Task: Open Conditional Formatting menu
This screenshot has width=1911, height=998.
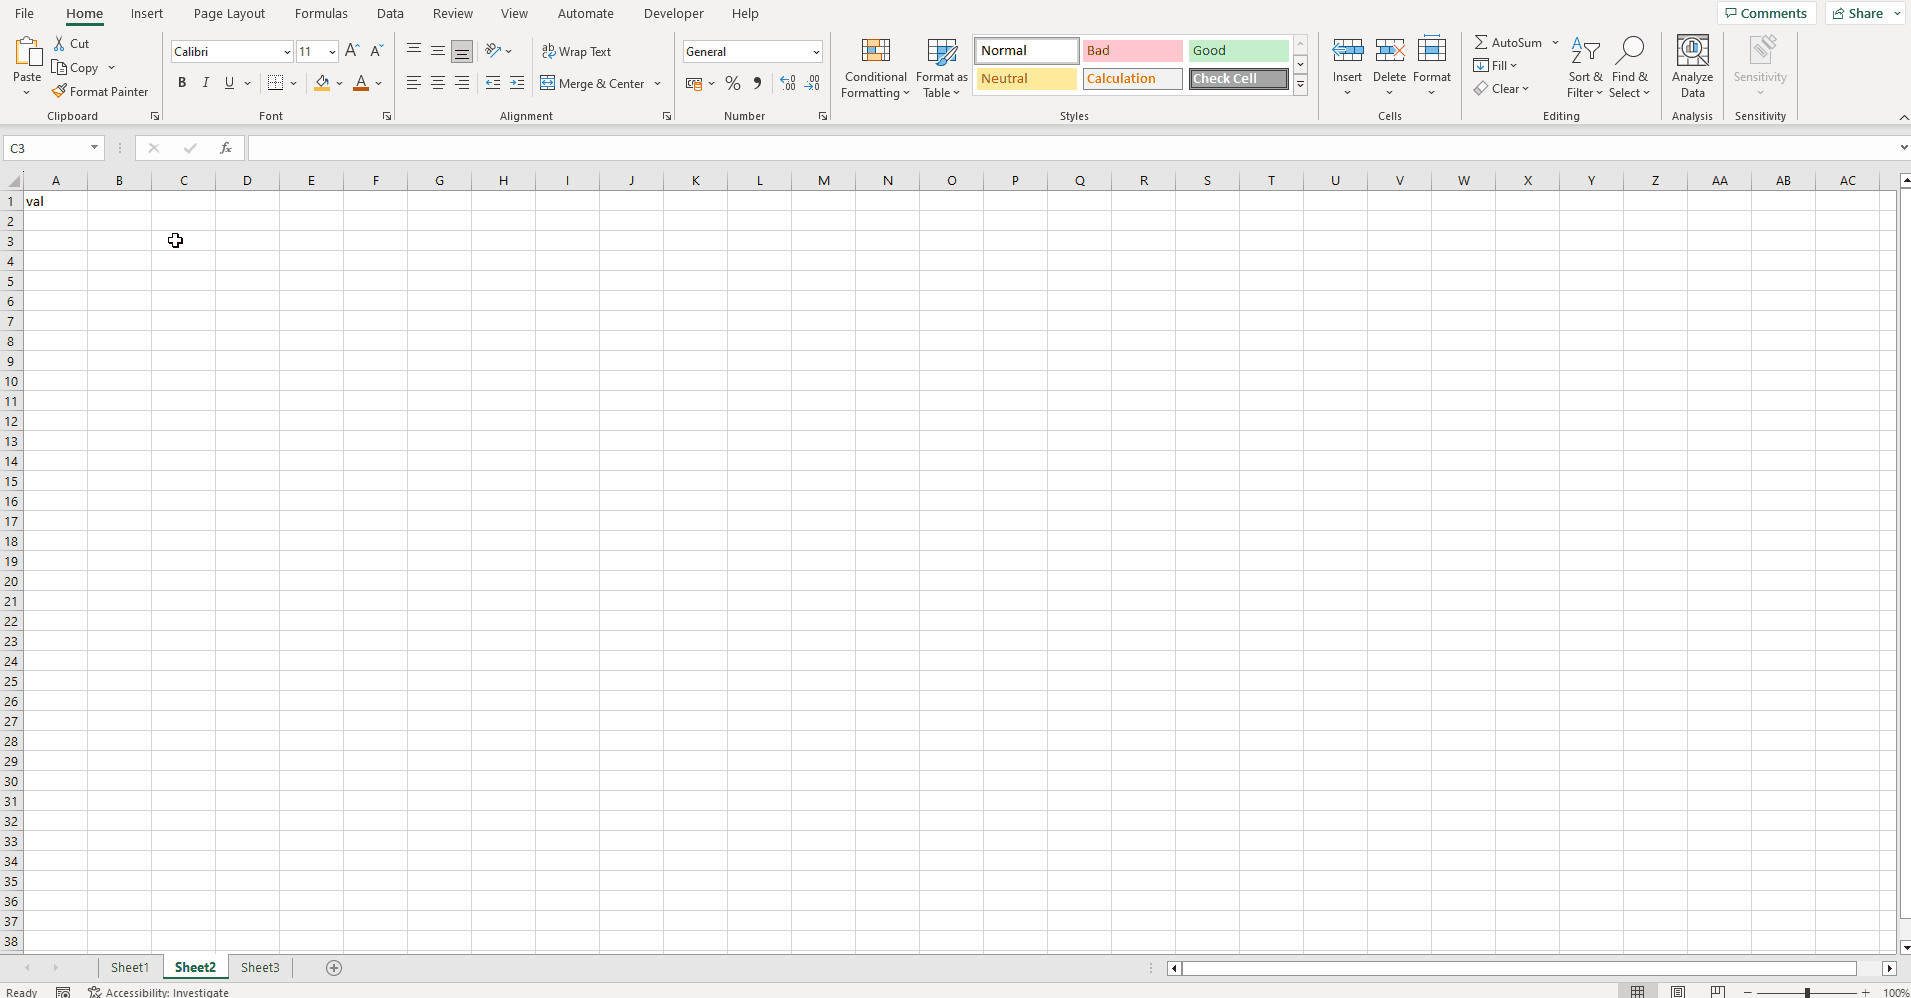Action: [x=875, y=68]
